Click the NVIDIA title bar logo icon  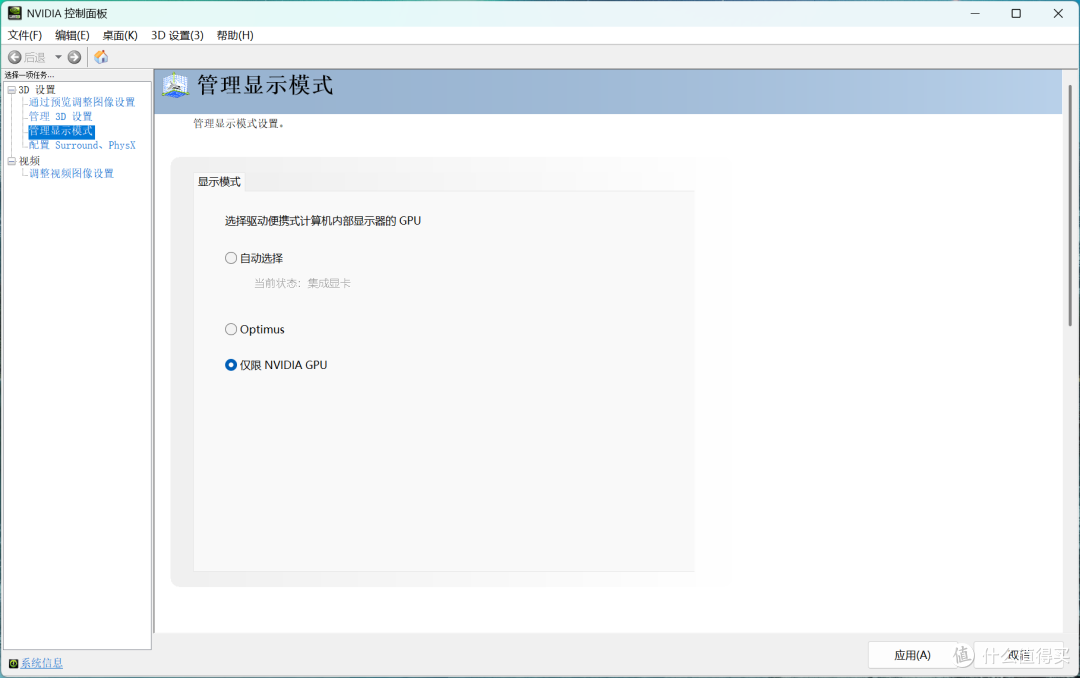[14, 13]
